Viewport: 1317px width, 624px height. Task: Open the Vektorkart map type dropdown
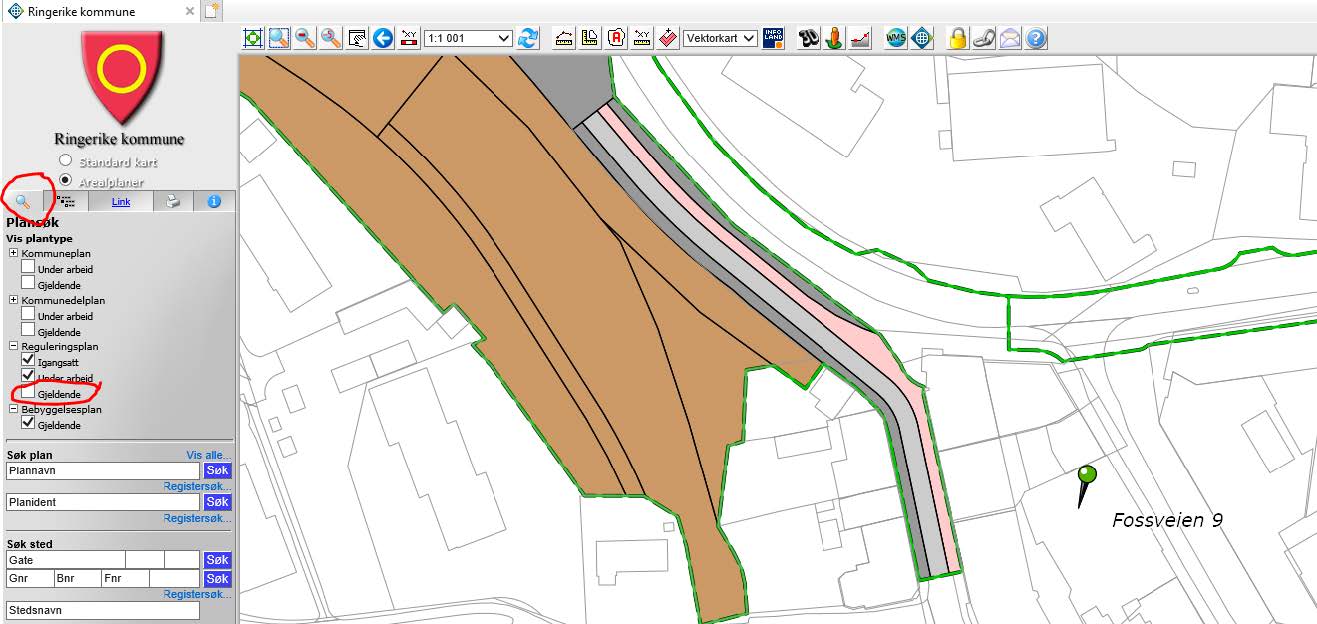click(x=720, y=38)
